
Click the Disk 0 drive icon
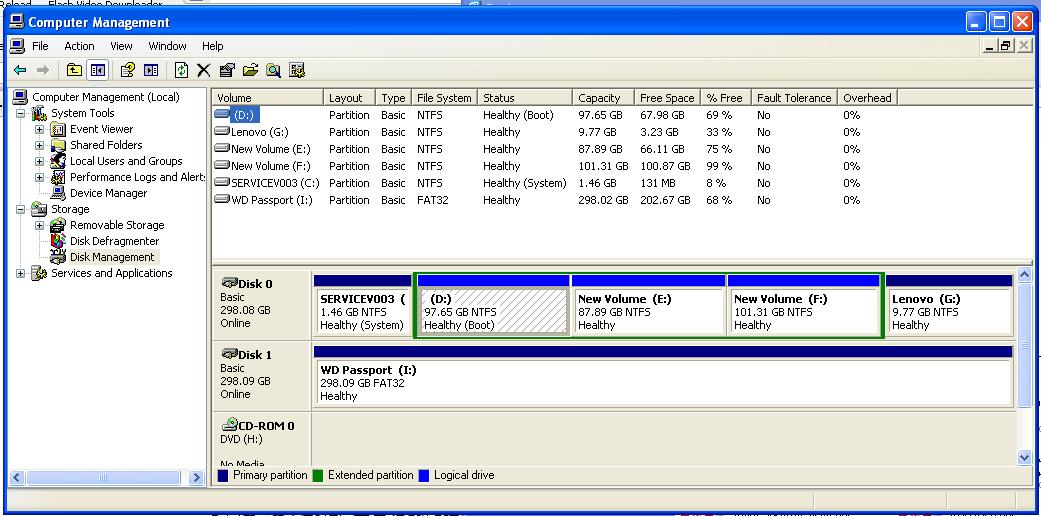[230, 283]
